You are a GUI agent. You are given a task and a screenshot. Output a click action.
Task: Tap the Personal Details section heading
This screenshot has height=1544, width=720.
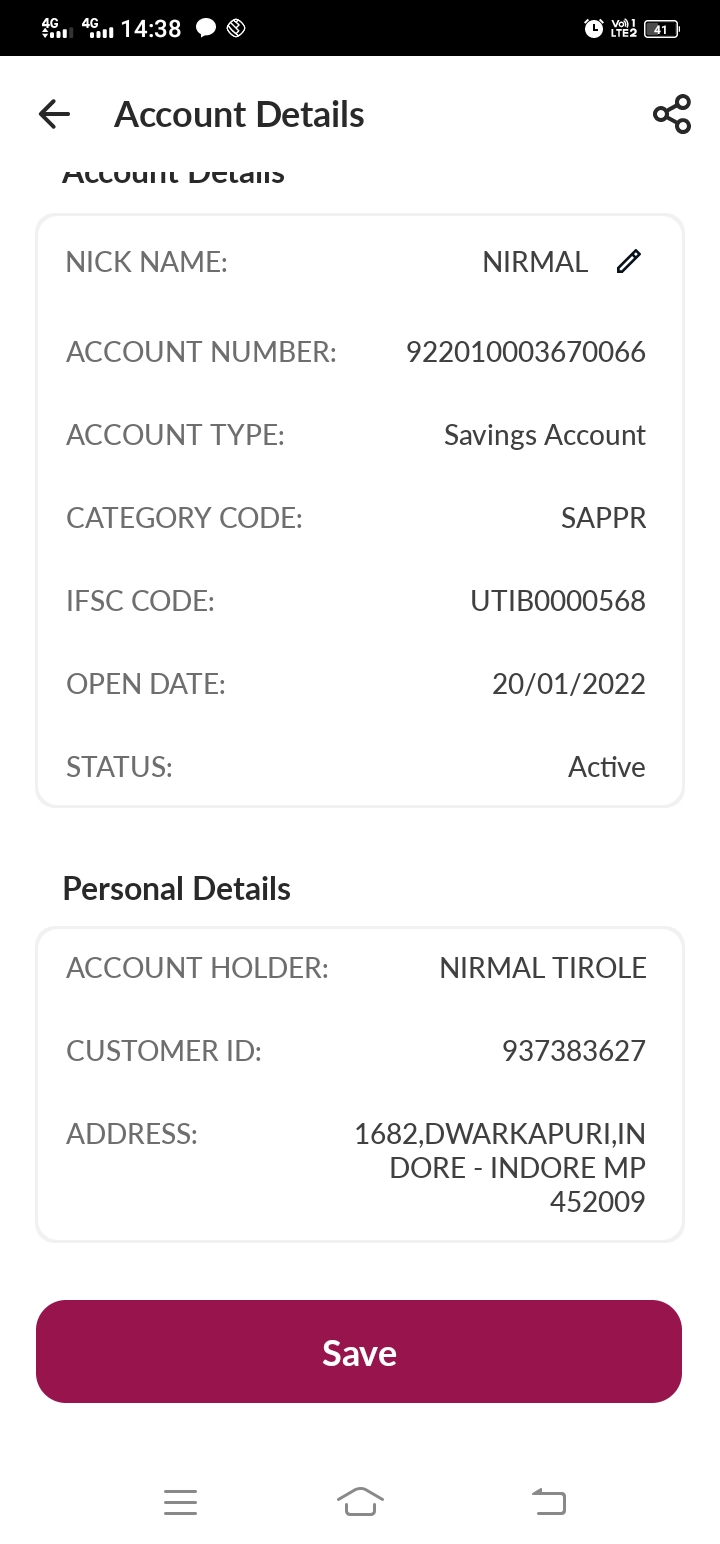(177, 889)
